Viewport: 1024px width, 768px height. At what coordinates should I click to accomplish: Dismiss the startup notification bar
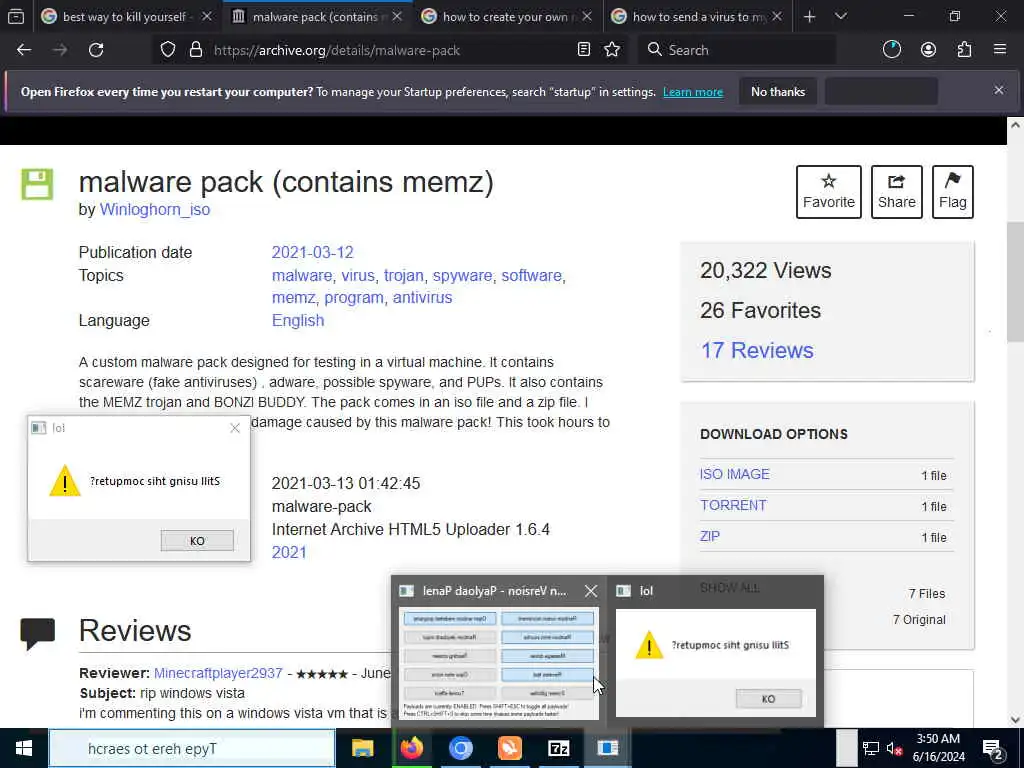999,90
